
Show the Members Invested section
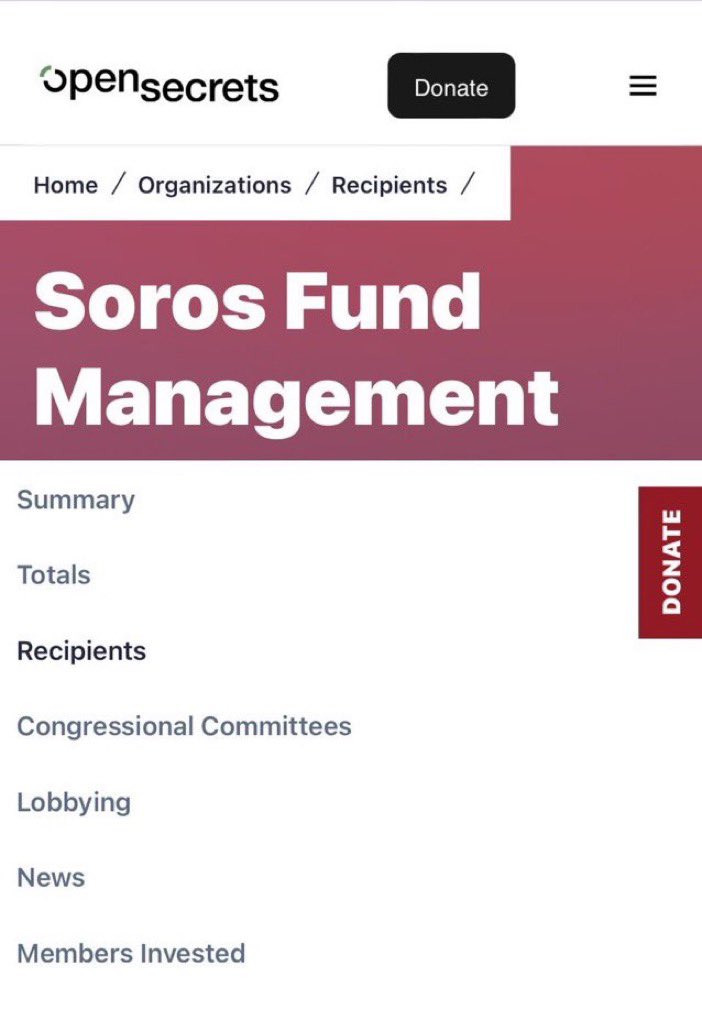point(131,953)
